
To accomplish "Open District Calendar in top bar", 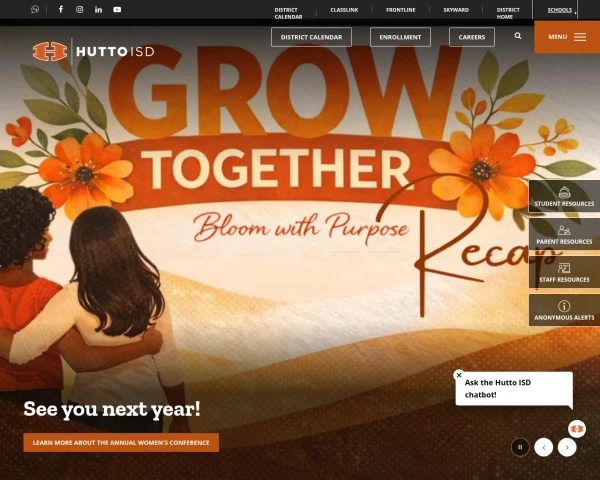I will [289, 13].
